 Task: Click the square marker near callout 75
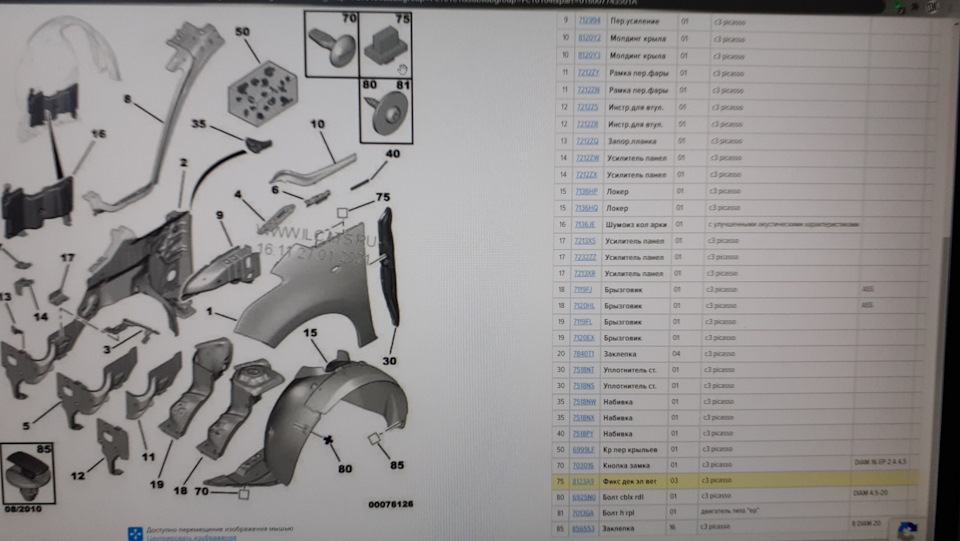pos(342,213)
